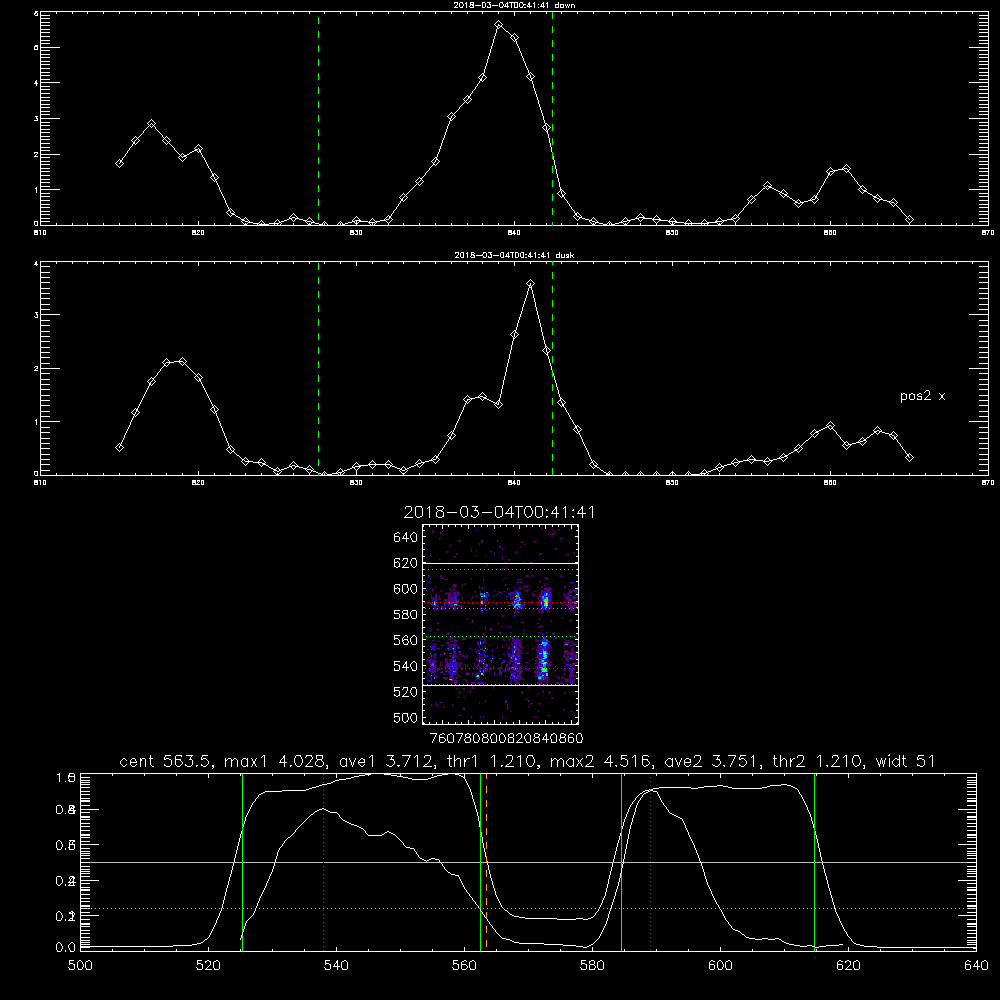Click the green vertical line near 585 in bottom plot

click(621, 861)
